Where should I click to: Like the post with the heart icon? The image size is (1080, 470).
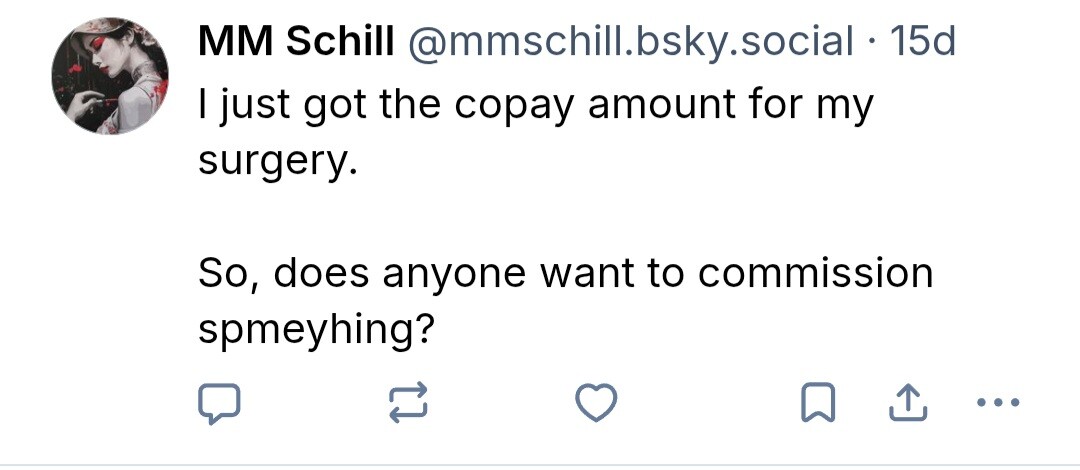pos(597,402)
